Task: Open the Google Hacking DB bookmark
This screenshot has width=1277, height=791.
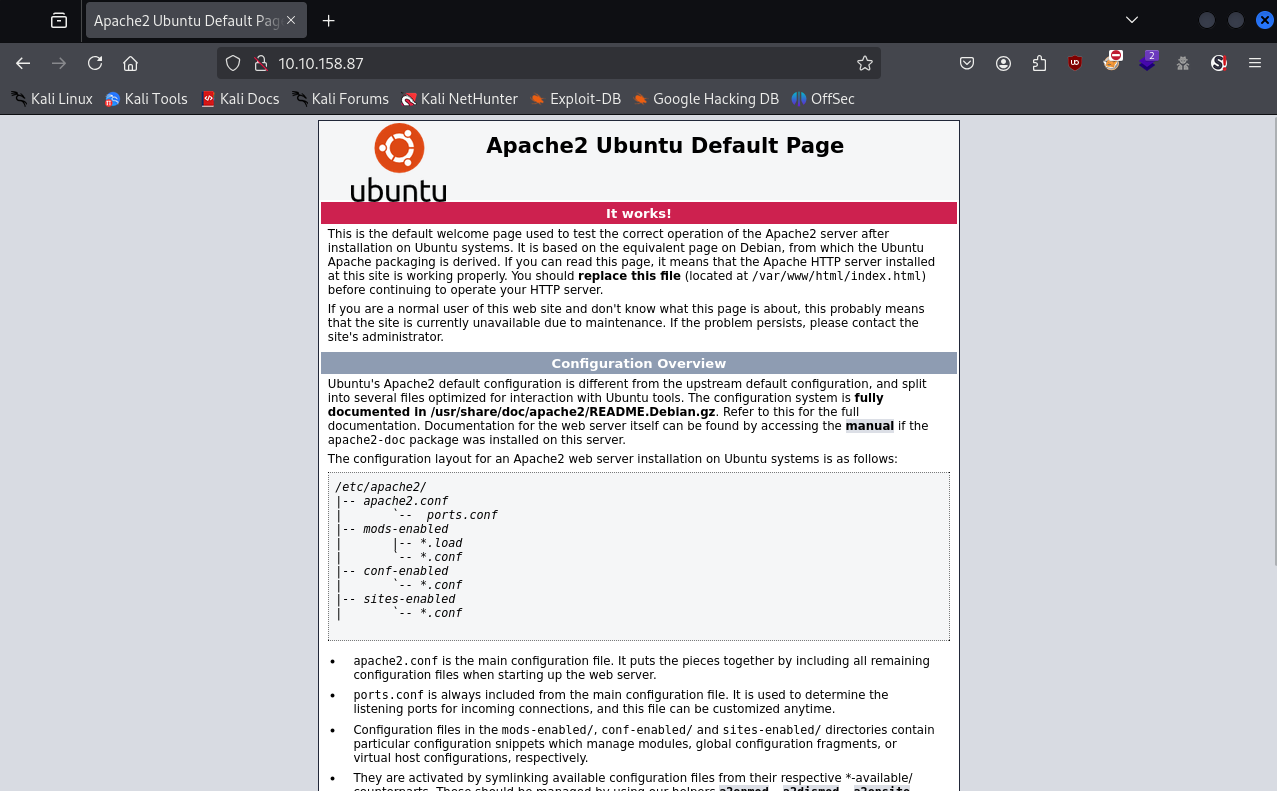Action: 705,99
